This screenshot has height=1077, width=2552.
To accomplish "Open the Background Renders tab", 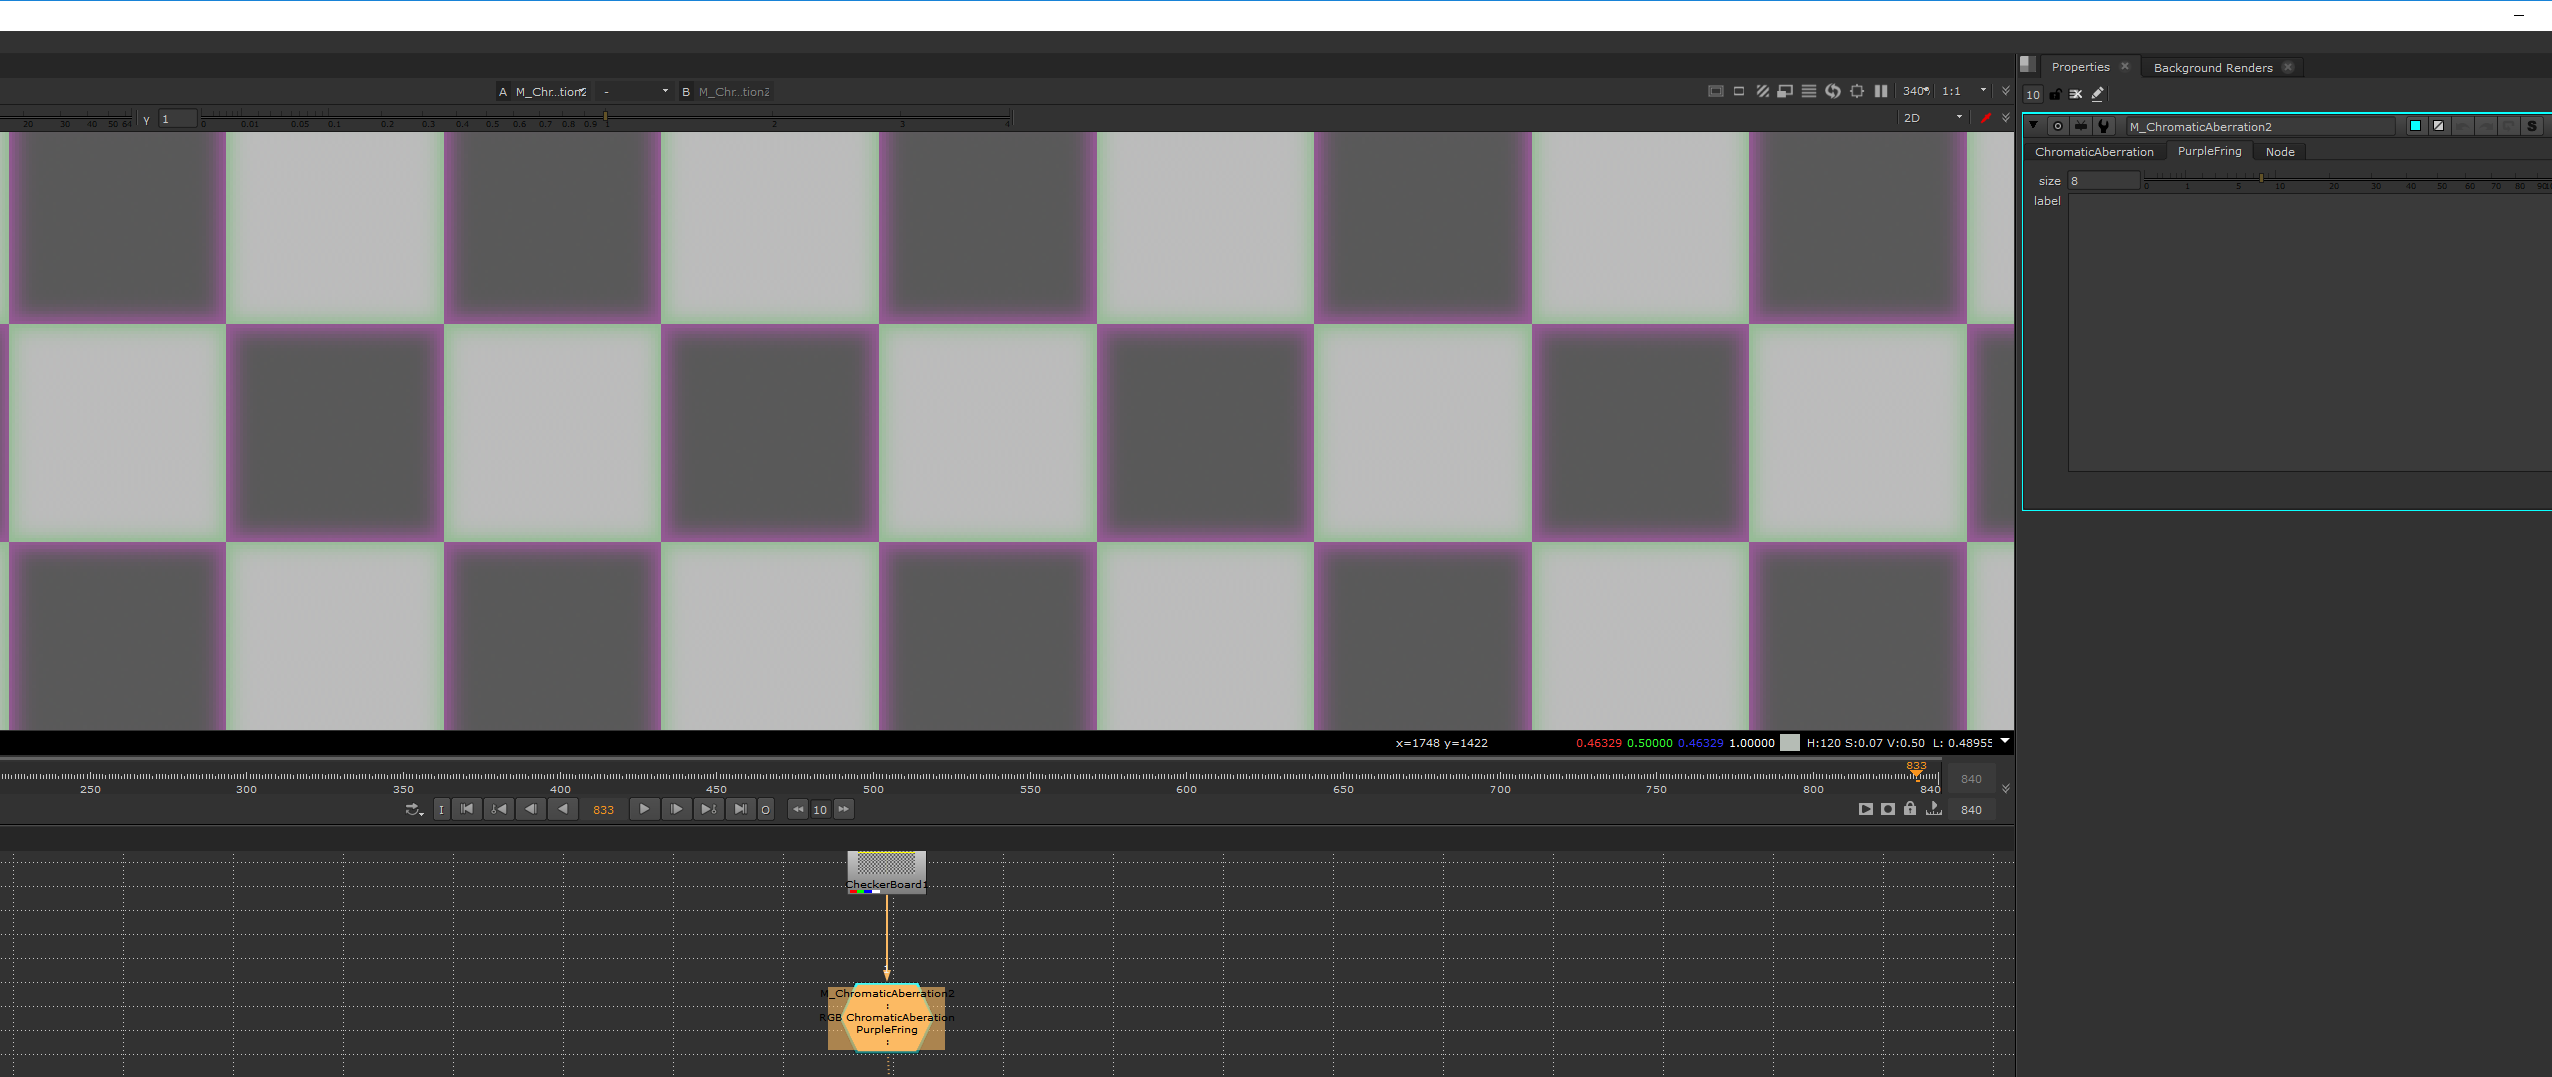I will coord(2212,68).
